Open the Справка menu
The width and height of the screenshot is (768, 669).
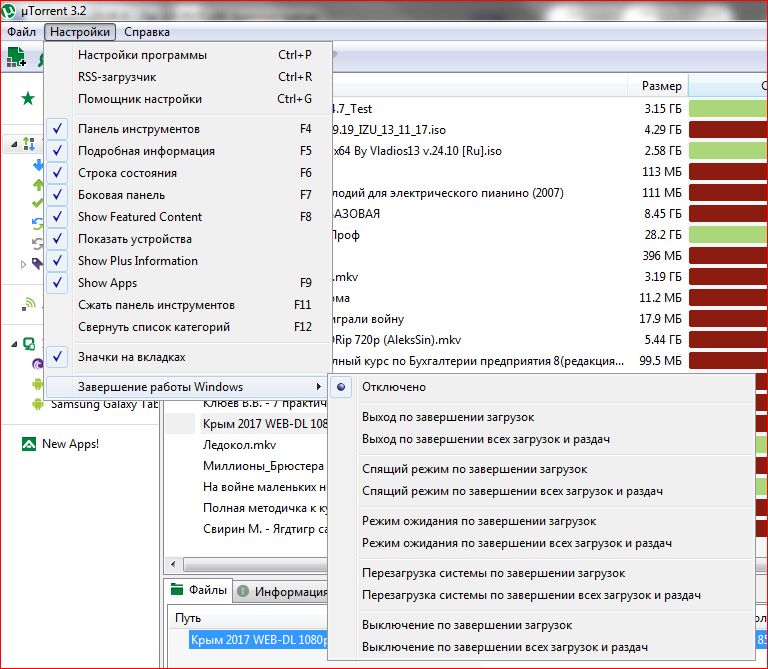tap(147, 32)
